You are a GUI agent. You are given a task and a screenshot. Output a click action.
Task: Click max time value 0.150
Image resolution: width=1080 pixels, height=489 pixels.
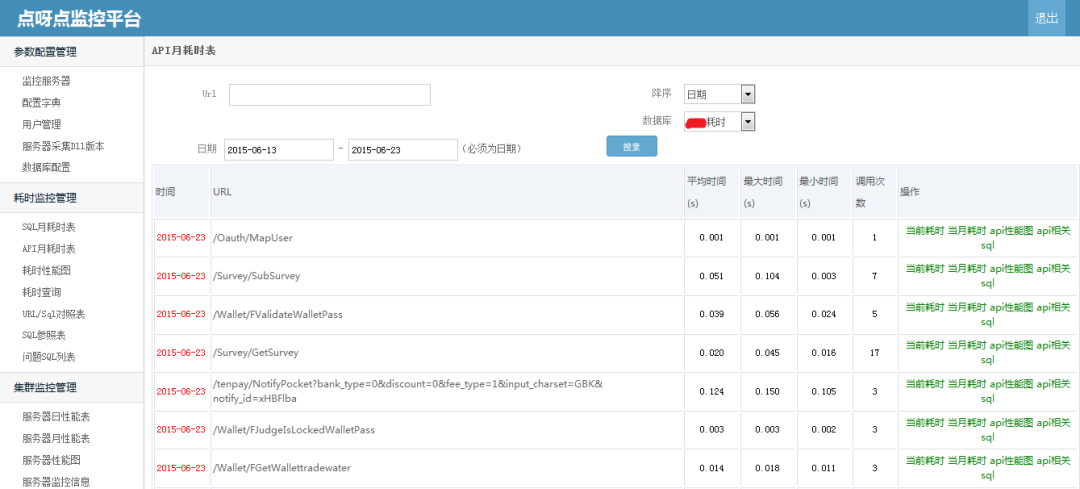pos(767,391)
